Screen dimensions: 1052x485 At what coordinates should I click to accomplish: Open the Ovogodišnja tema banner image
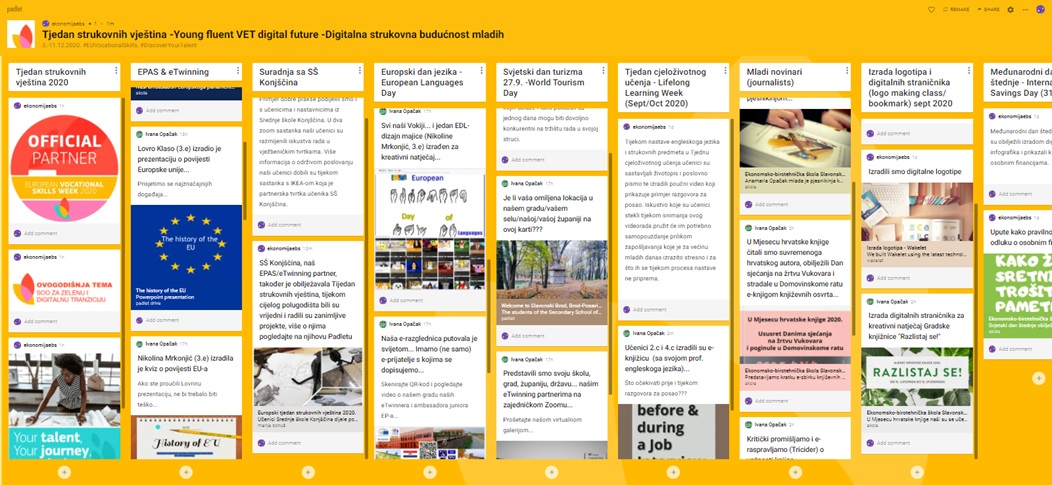pyautogui.click(x=64, y=288)
